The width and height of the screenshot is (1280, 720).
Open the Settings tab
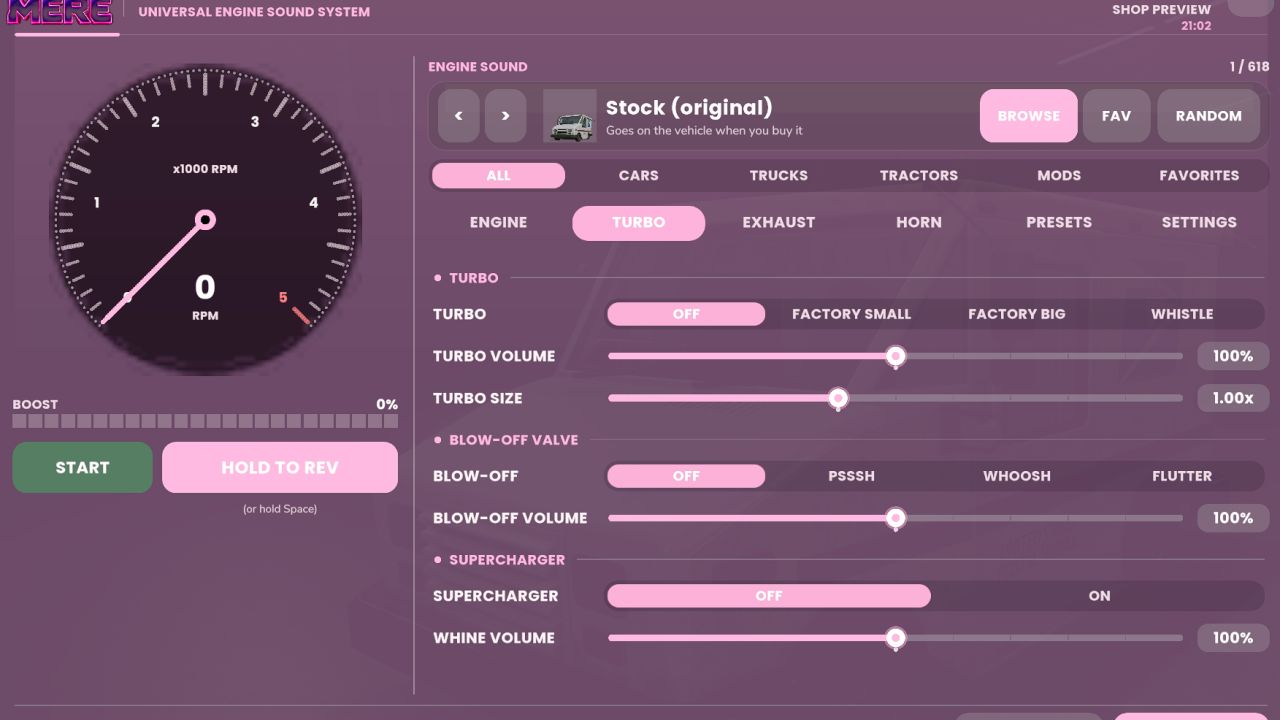1199,223
